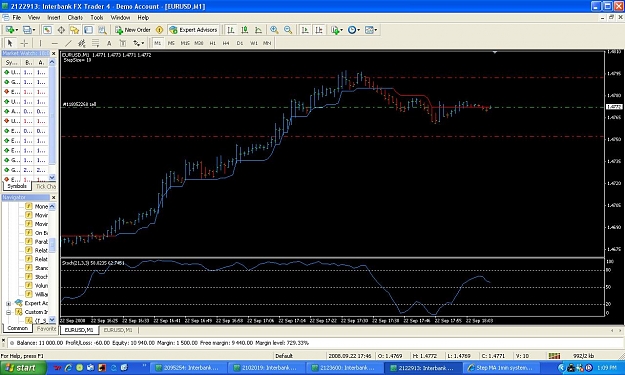Close the Navigator panel
625x375 pixels.
[53, 197]
